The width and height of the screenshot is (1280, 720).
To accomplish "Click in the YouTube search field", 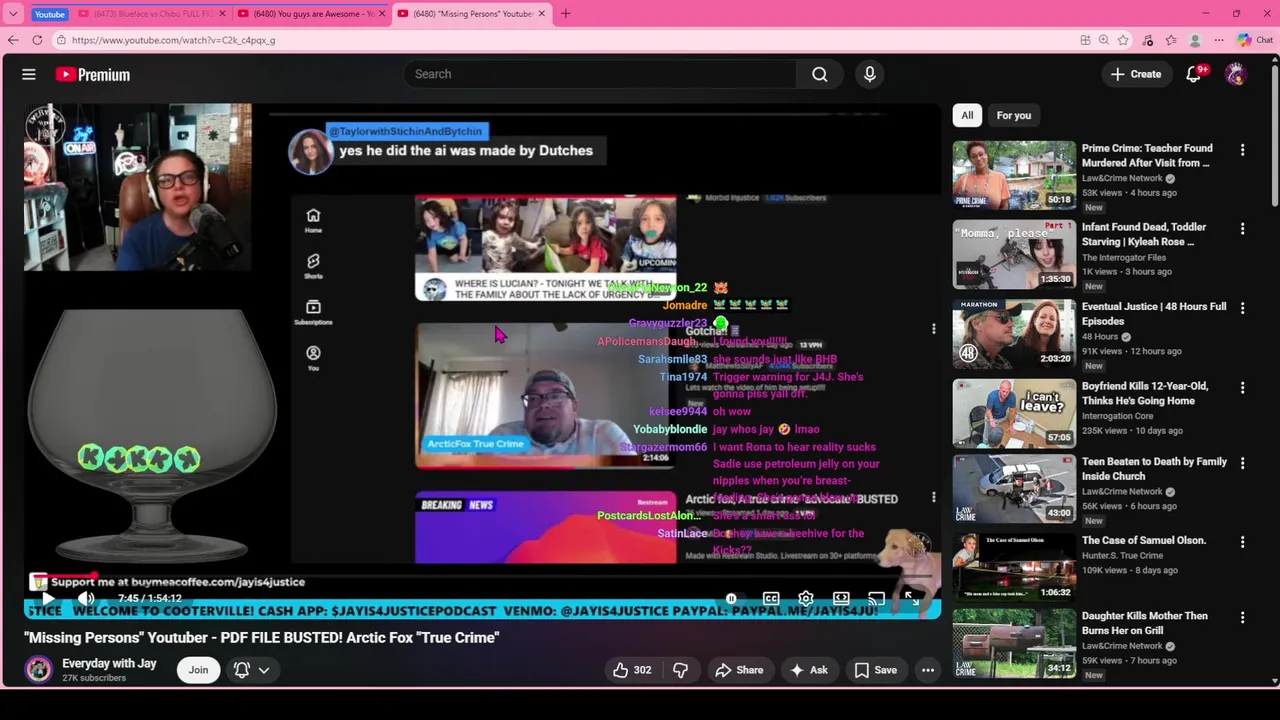I will 600,74.
